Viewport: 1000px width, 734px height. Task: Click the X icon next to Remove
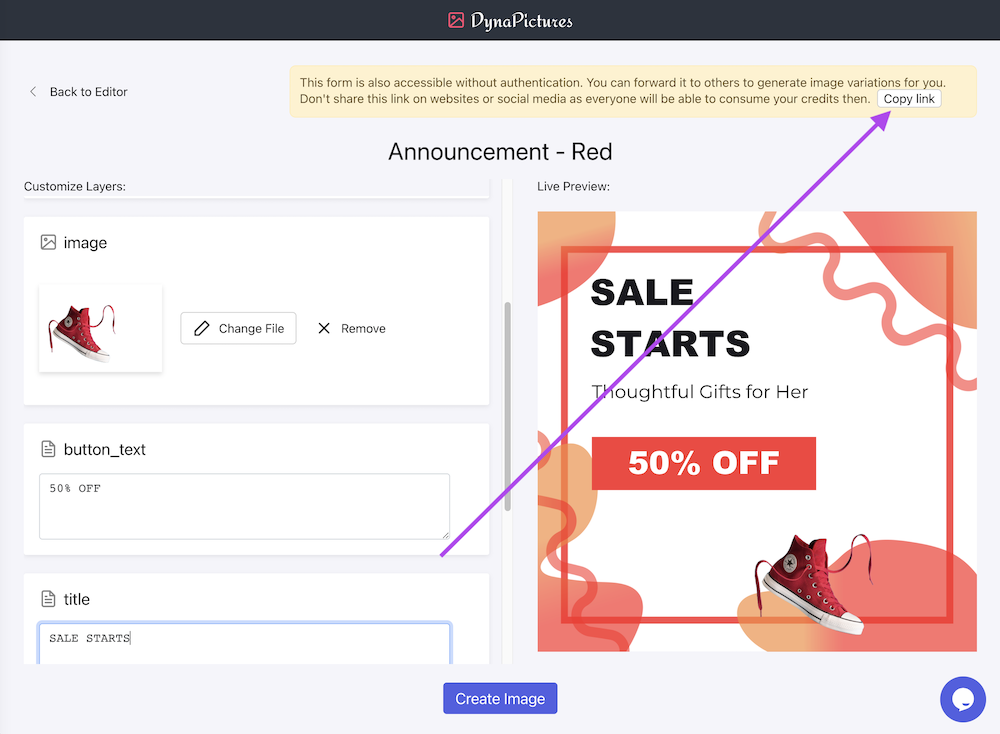(x=324, y=328)
